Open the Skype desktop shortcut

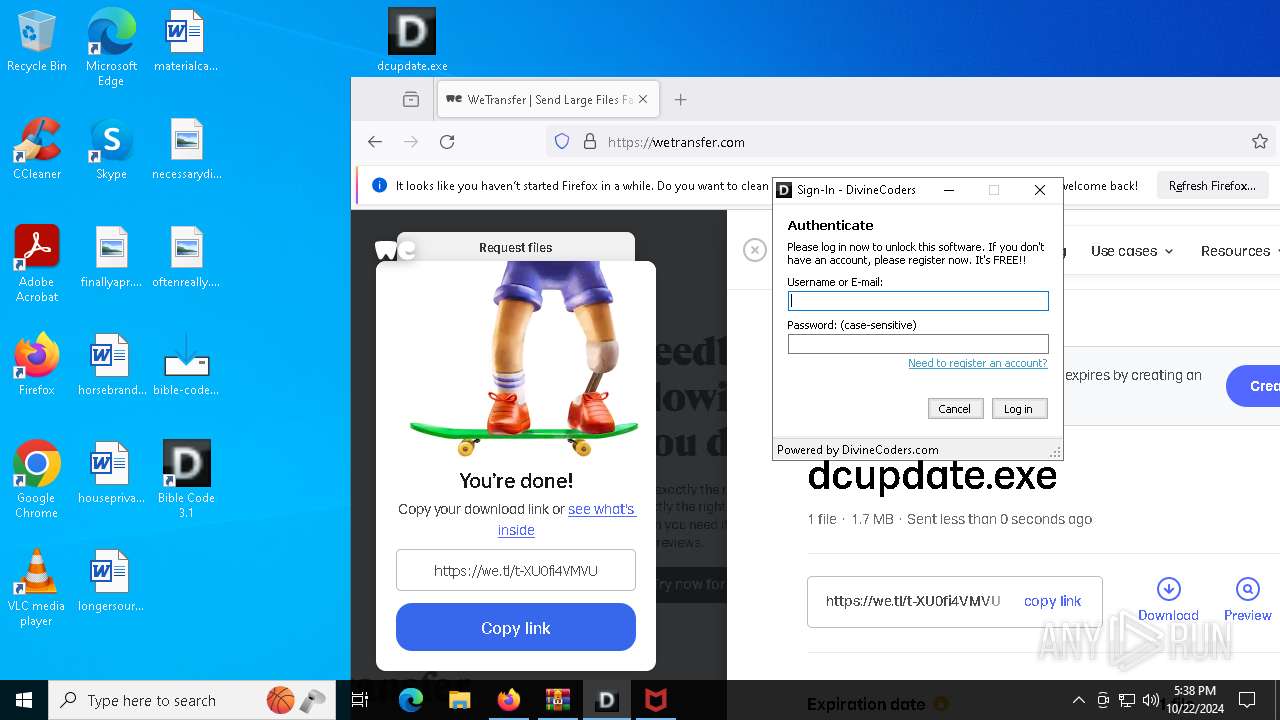(x=111, y=149)
